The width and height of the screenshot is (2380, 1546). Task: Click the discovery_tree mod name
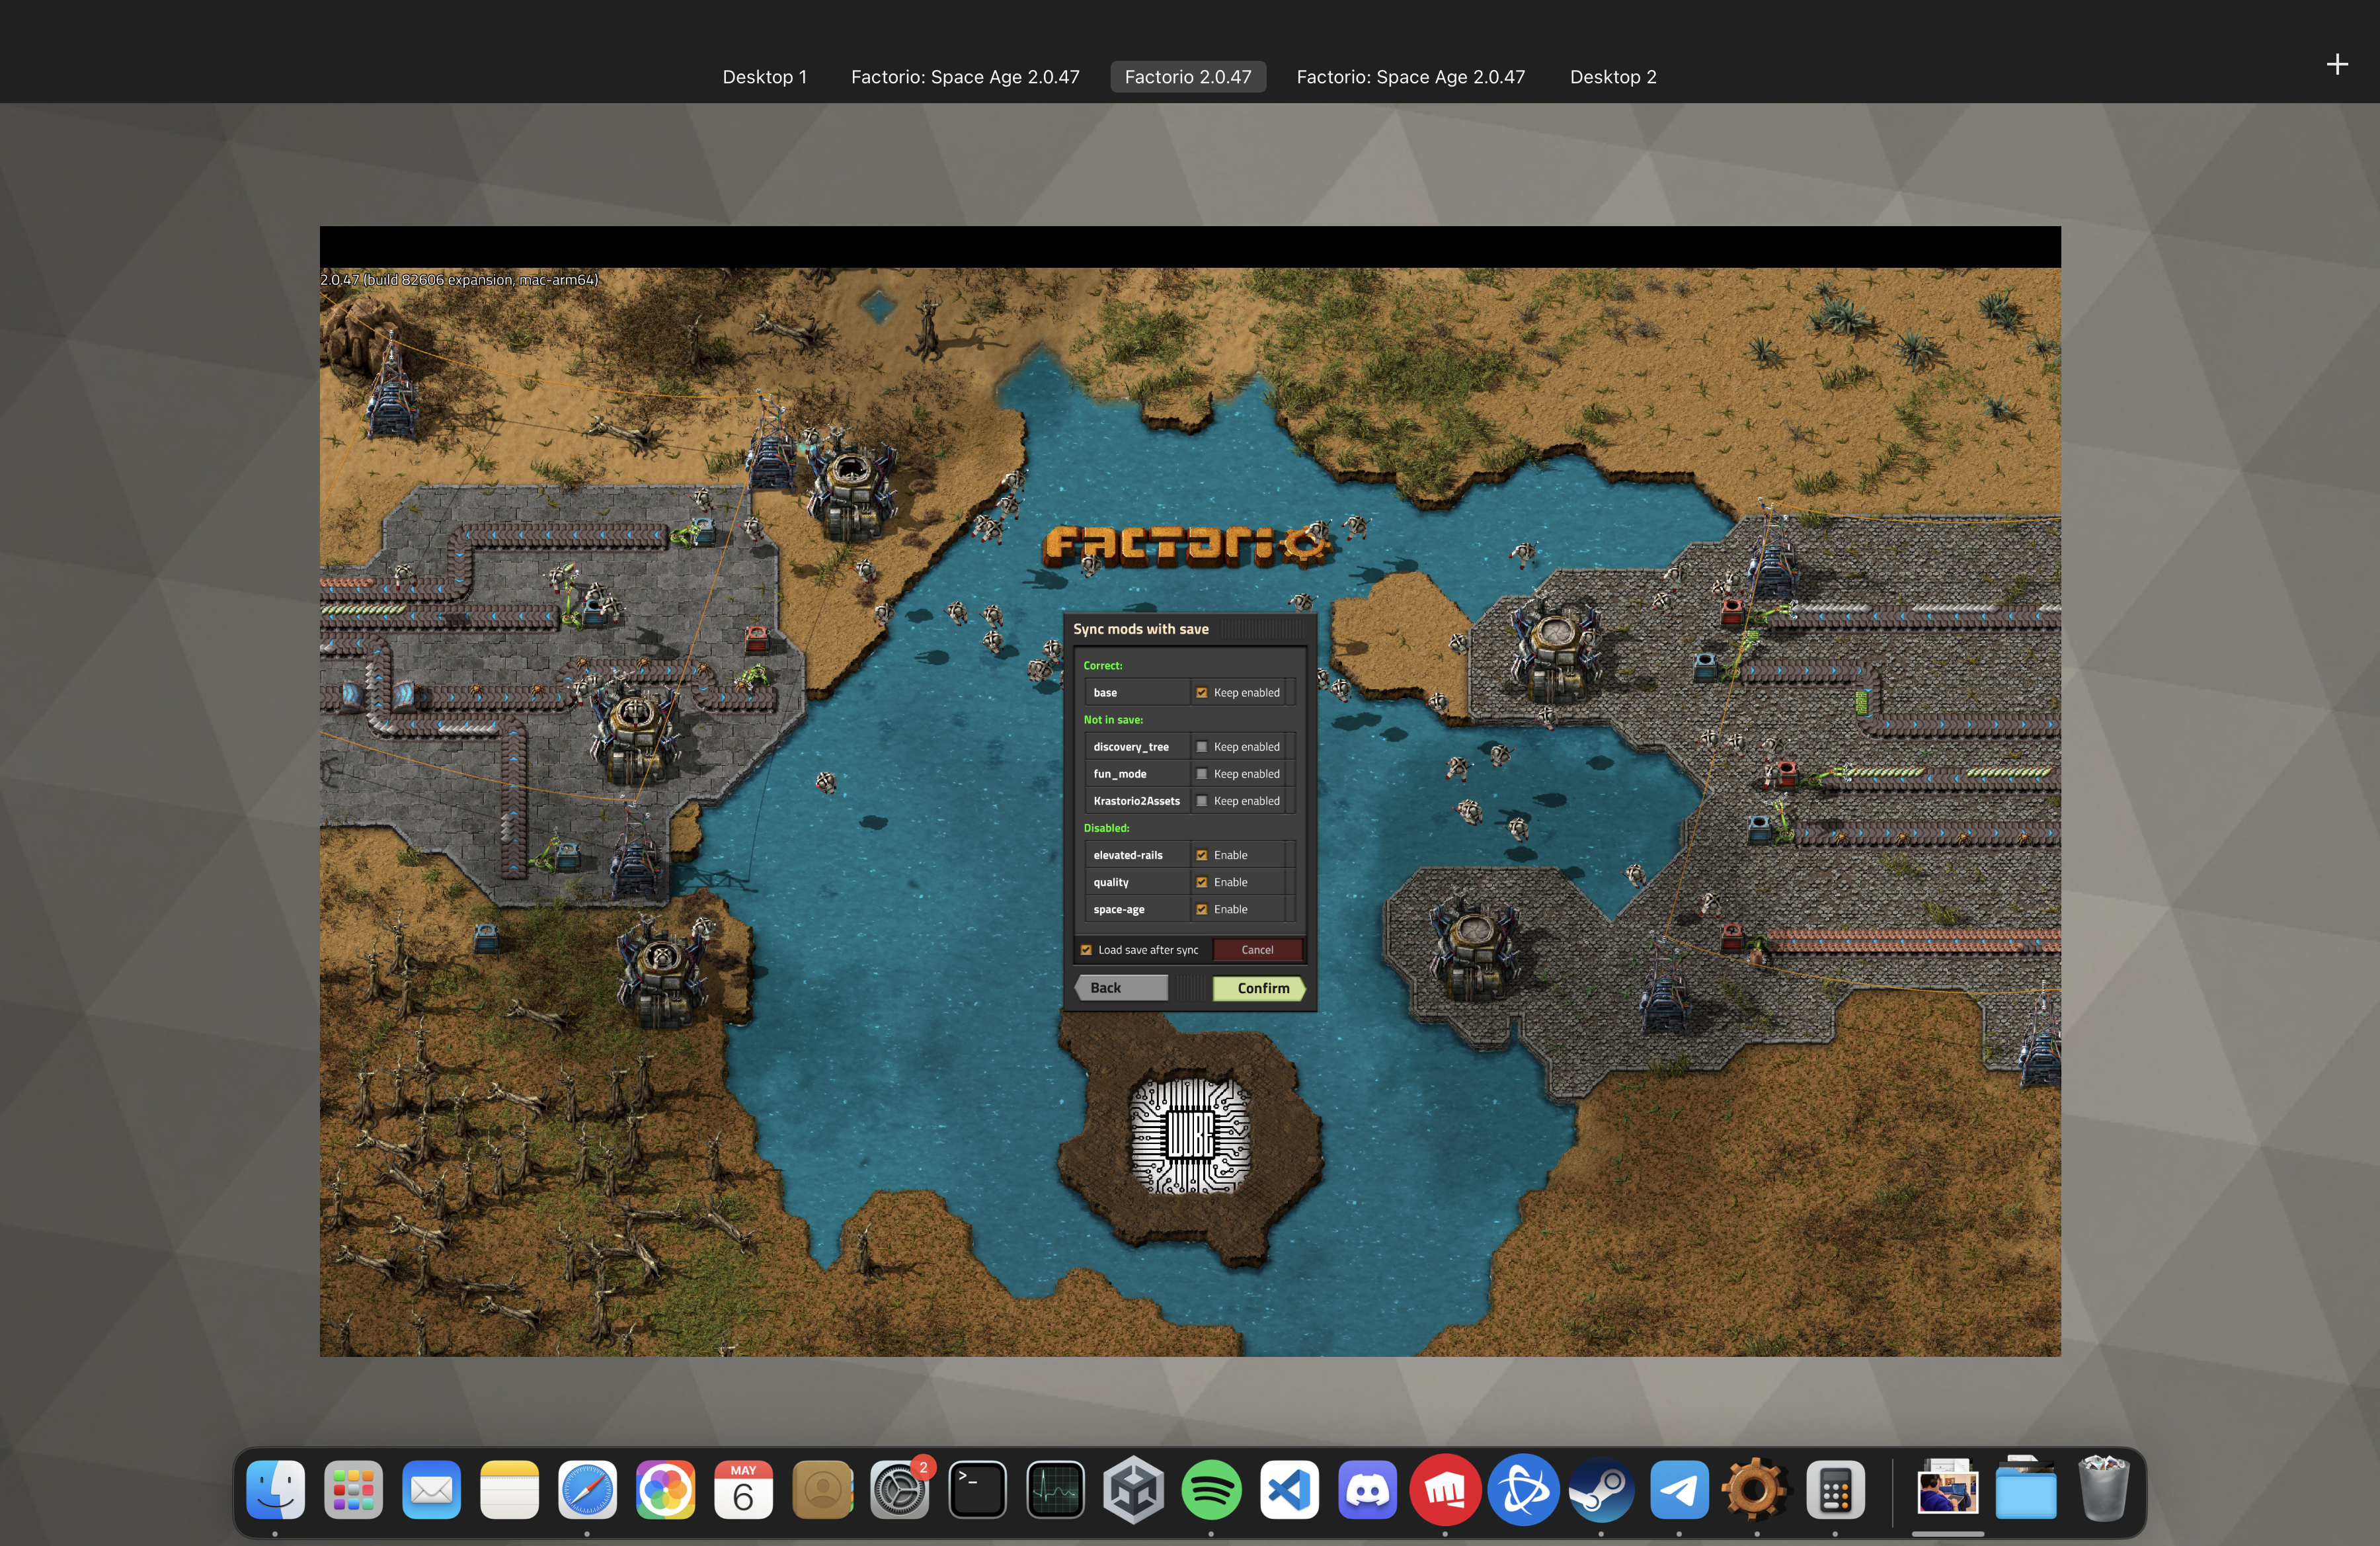[1131, 747]
